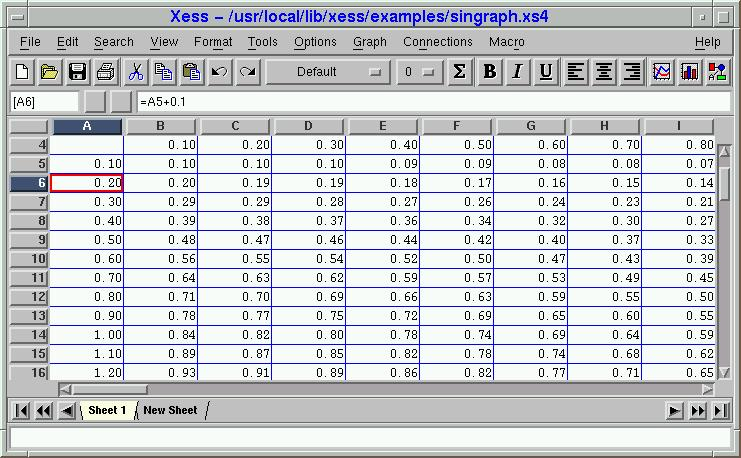Open the Options menu

[x=315, y=42]
